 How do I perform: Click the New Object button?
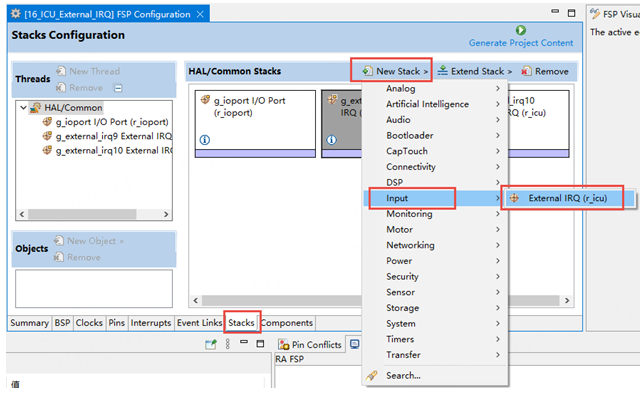(89, 241)
